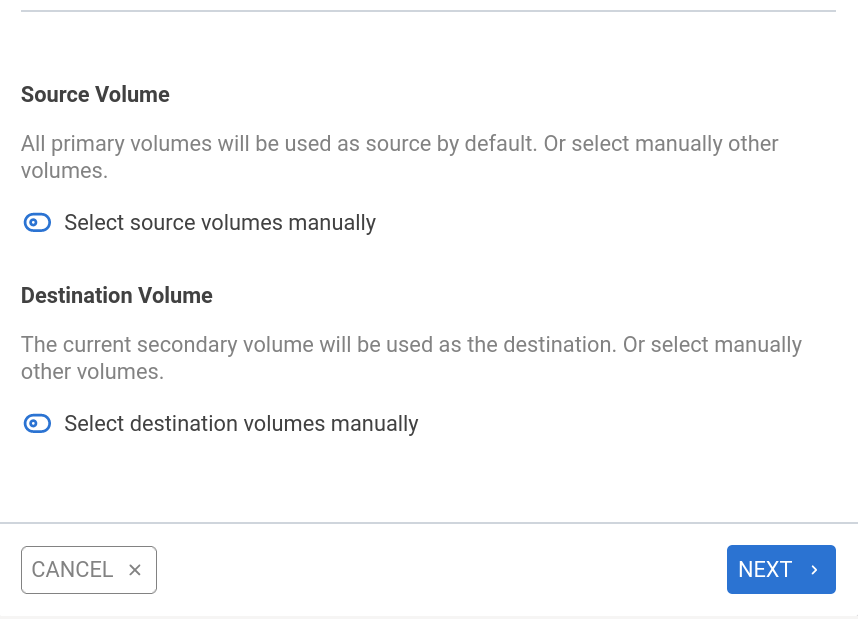Click the word NEXT in the blue button
The image size is (858, 619).
click(x=765, y=570)
